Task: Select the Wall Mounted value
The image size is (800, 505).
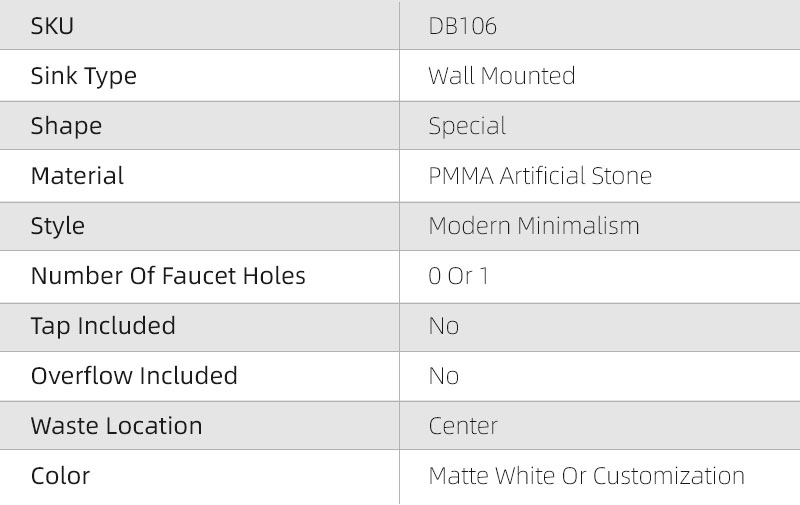Action: click(501, 76)
